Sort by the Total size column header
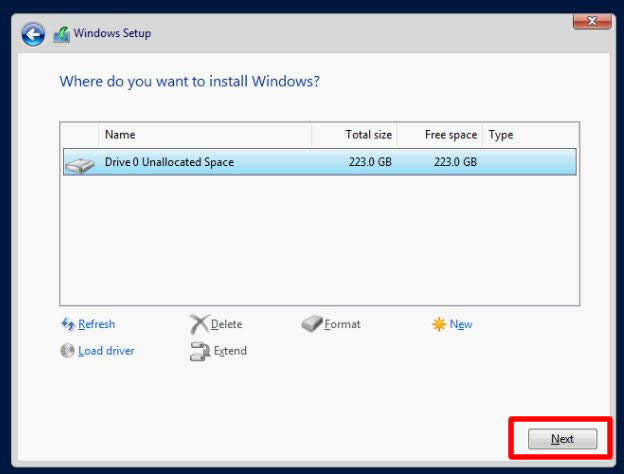The image size is (624, 474). pos(354,135)
